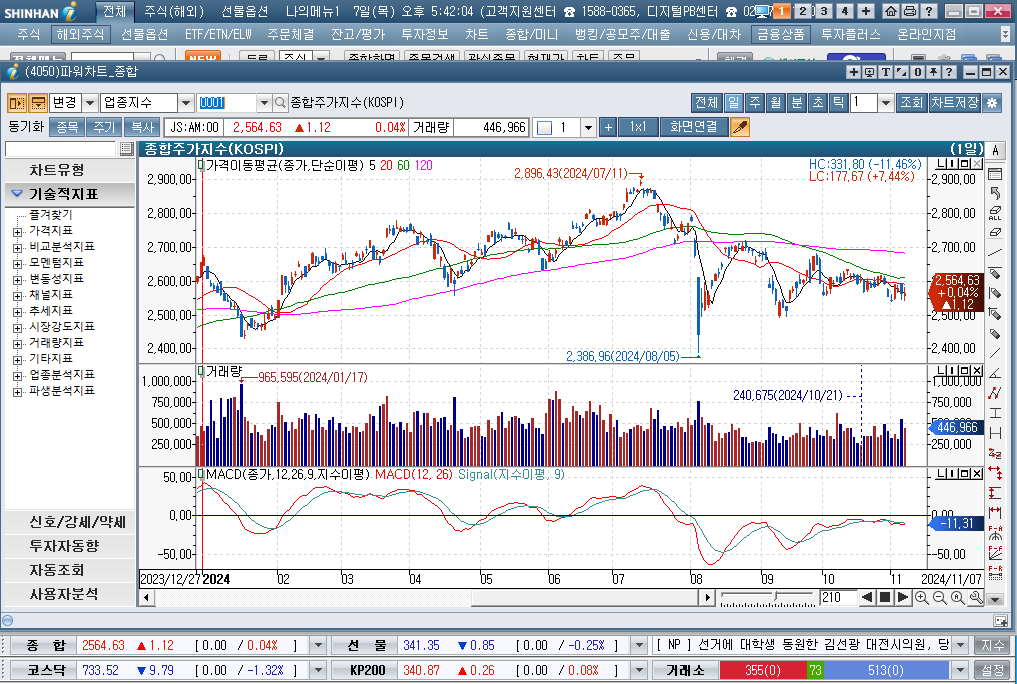Click the ALL eraser icon in right toolbar

click(995, 213)
